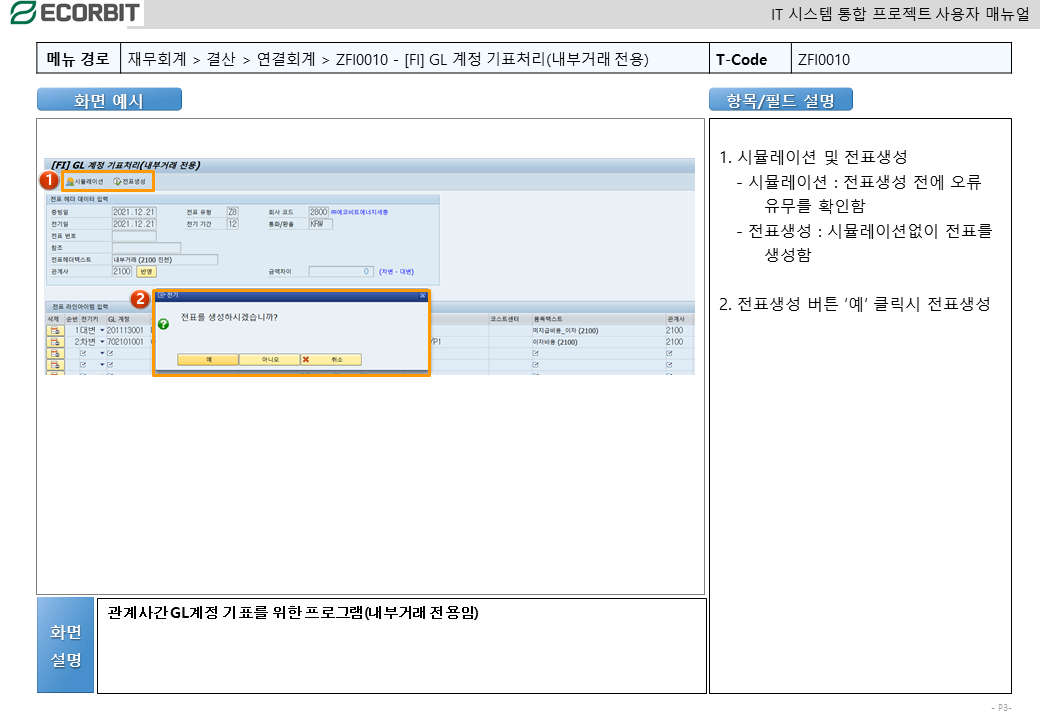Click delete row icon for line 2

tap(53, 342)
